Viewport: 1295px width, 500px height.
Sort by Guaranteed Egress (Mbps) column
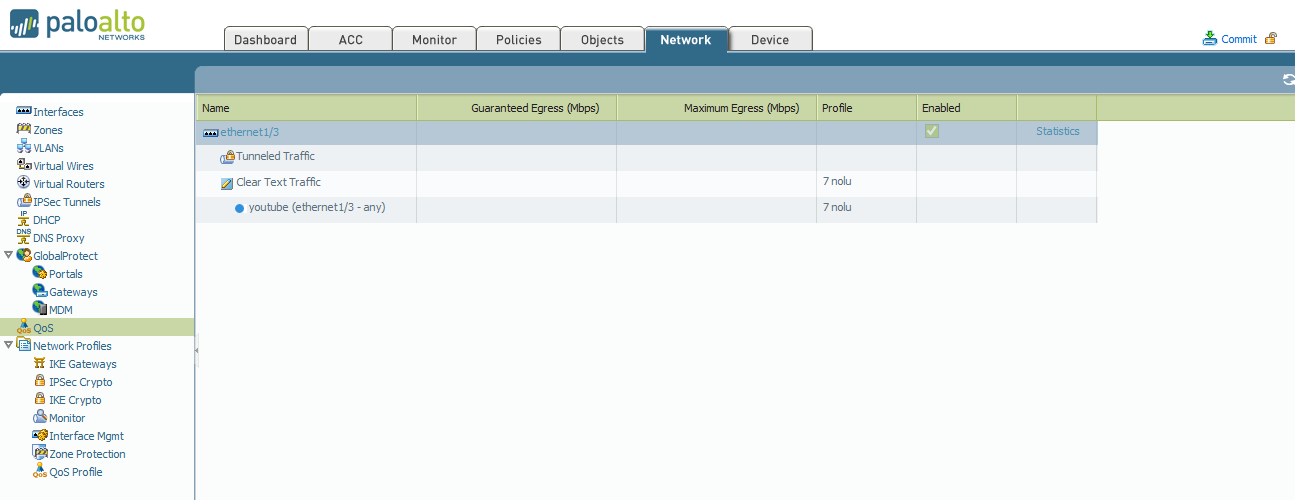[x=517, y=107]
